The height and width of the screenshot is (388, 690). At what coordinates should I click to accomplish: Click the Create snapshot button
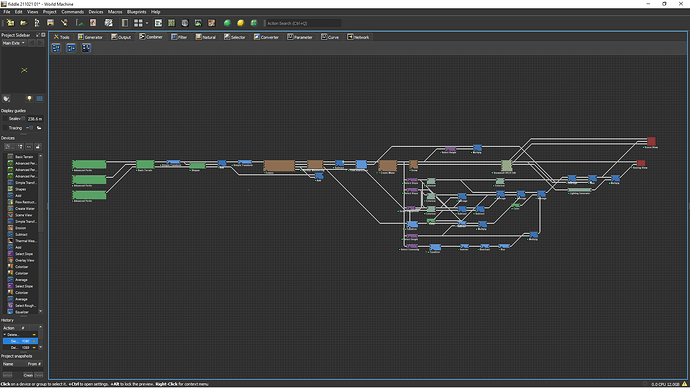(28, 375)
